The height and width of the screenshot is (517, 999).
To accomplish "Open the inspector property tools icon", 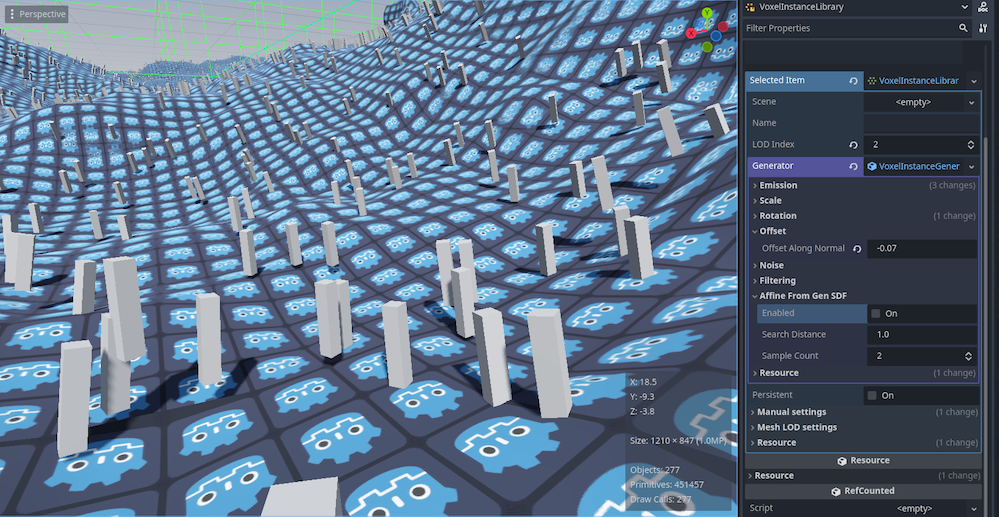I will click(983, 28).
